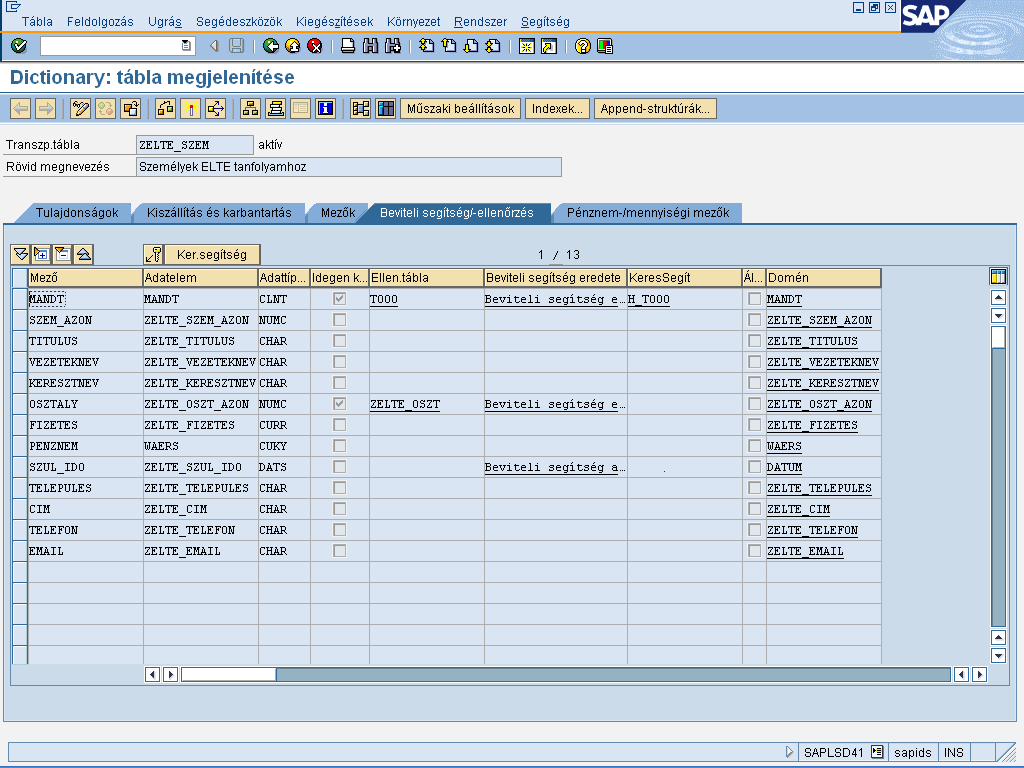
Task: Toggle the Ál... checkbox in TELEPULES row
Action: 754,487
